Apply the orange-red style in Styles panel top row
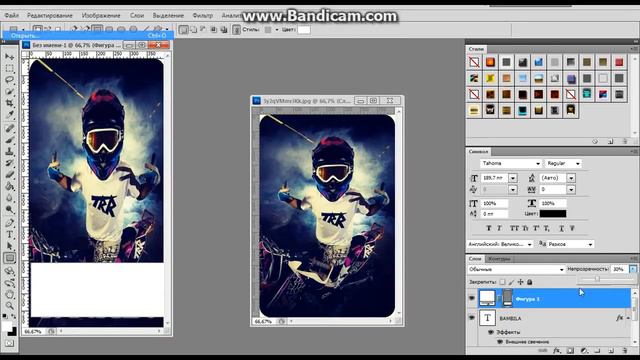 [490, 62]
